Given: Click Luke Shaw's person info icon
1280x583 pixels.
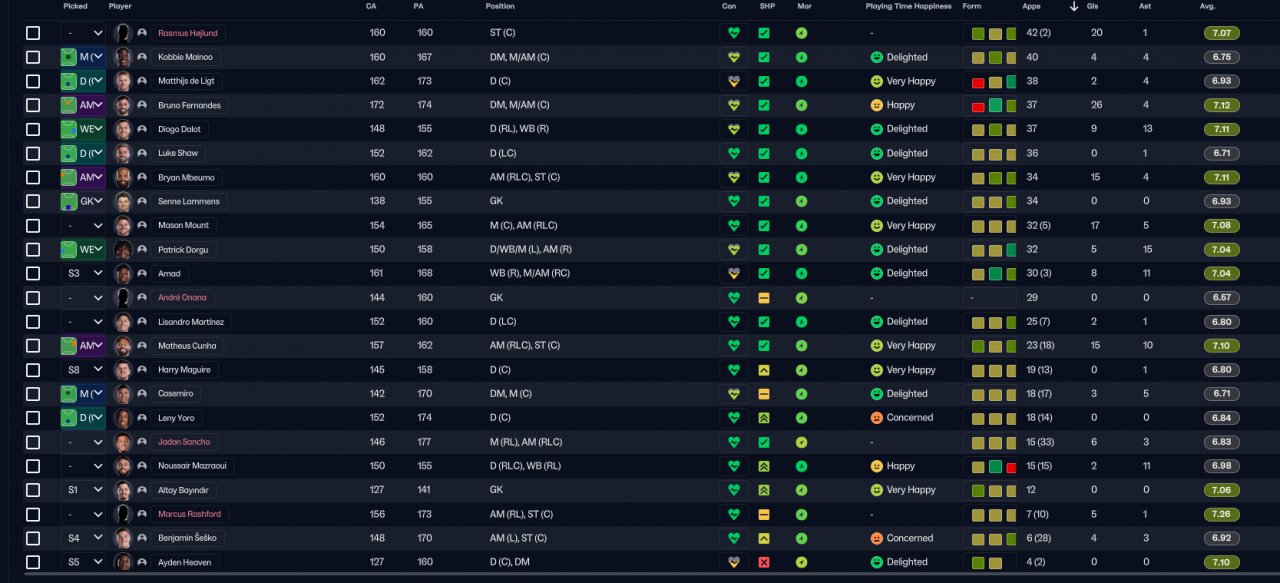Looking at the screenshot, I should tap(142, 153).
